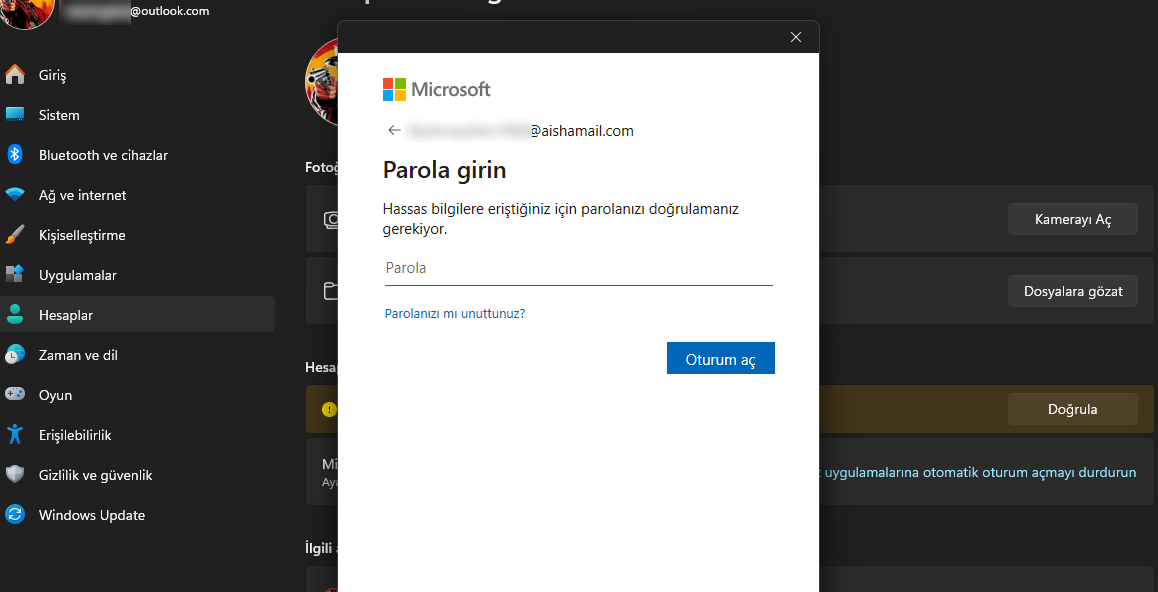The width and height of the screenshot is (1158, 592).
Task: Click the Dosyalara gözat button
Action: point(1072,291)
